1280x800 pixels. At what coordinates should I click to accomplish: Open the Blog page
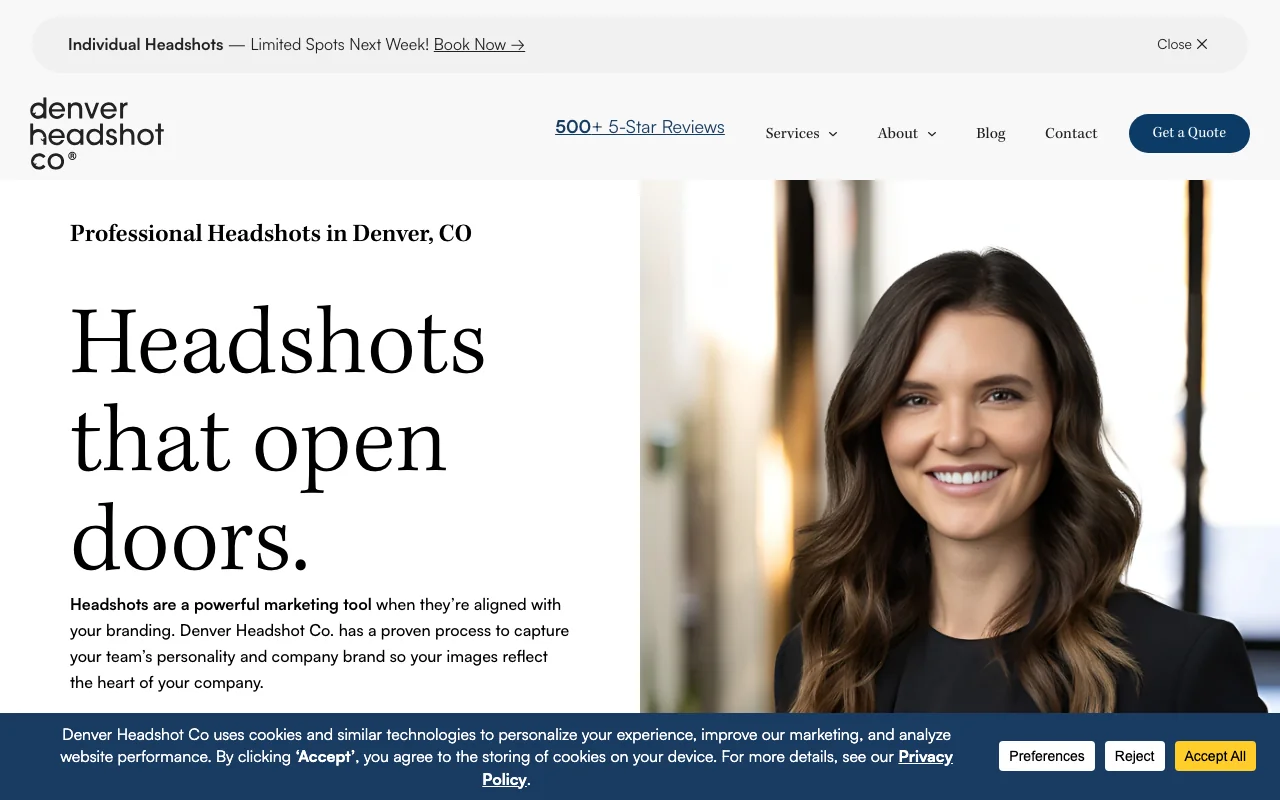(x=990, y=133)
